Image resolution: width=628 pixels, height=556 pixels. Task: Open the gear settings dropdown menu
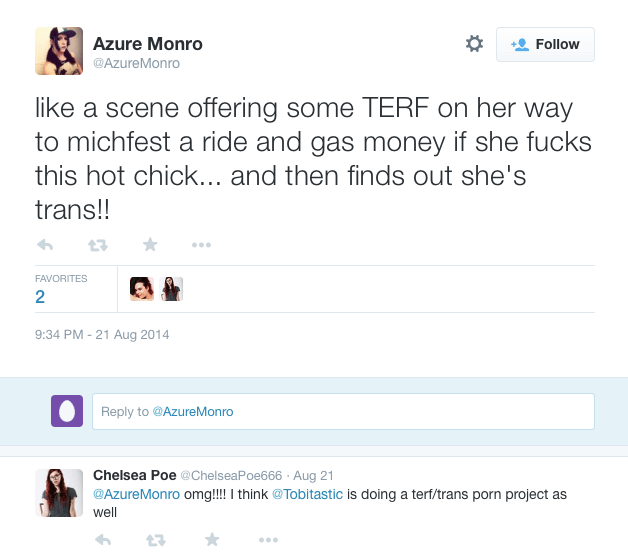click(474, 44)
